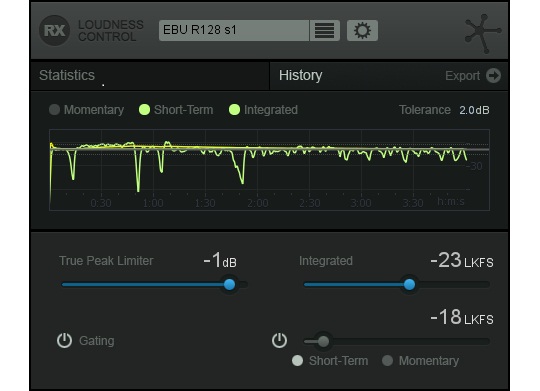Select the Short-Term radio option below slider

[x=297, y=361]
